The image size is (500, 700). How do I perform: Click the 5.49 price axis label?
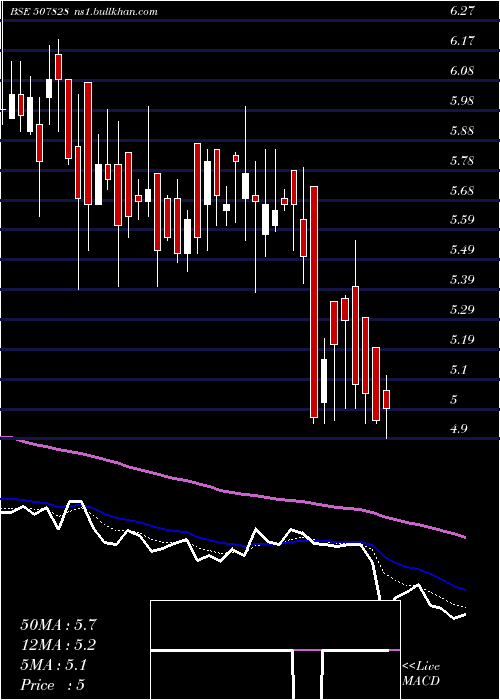462,250
